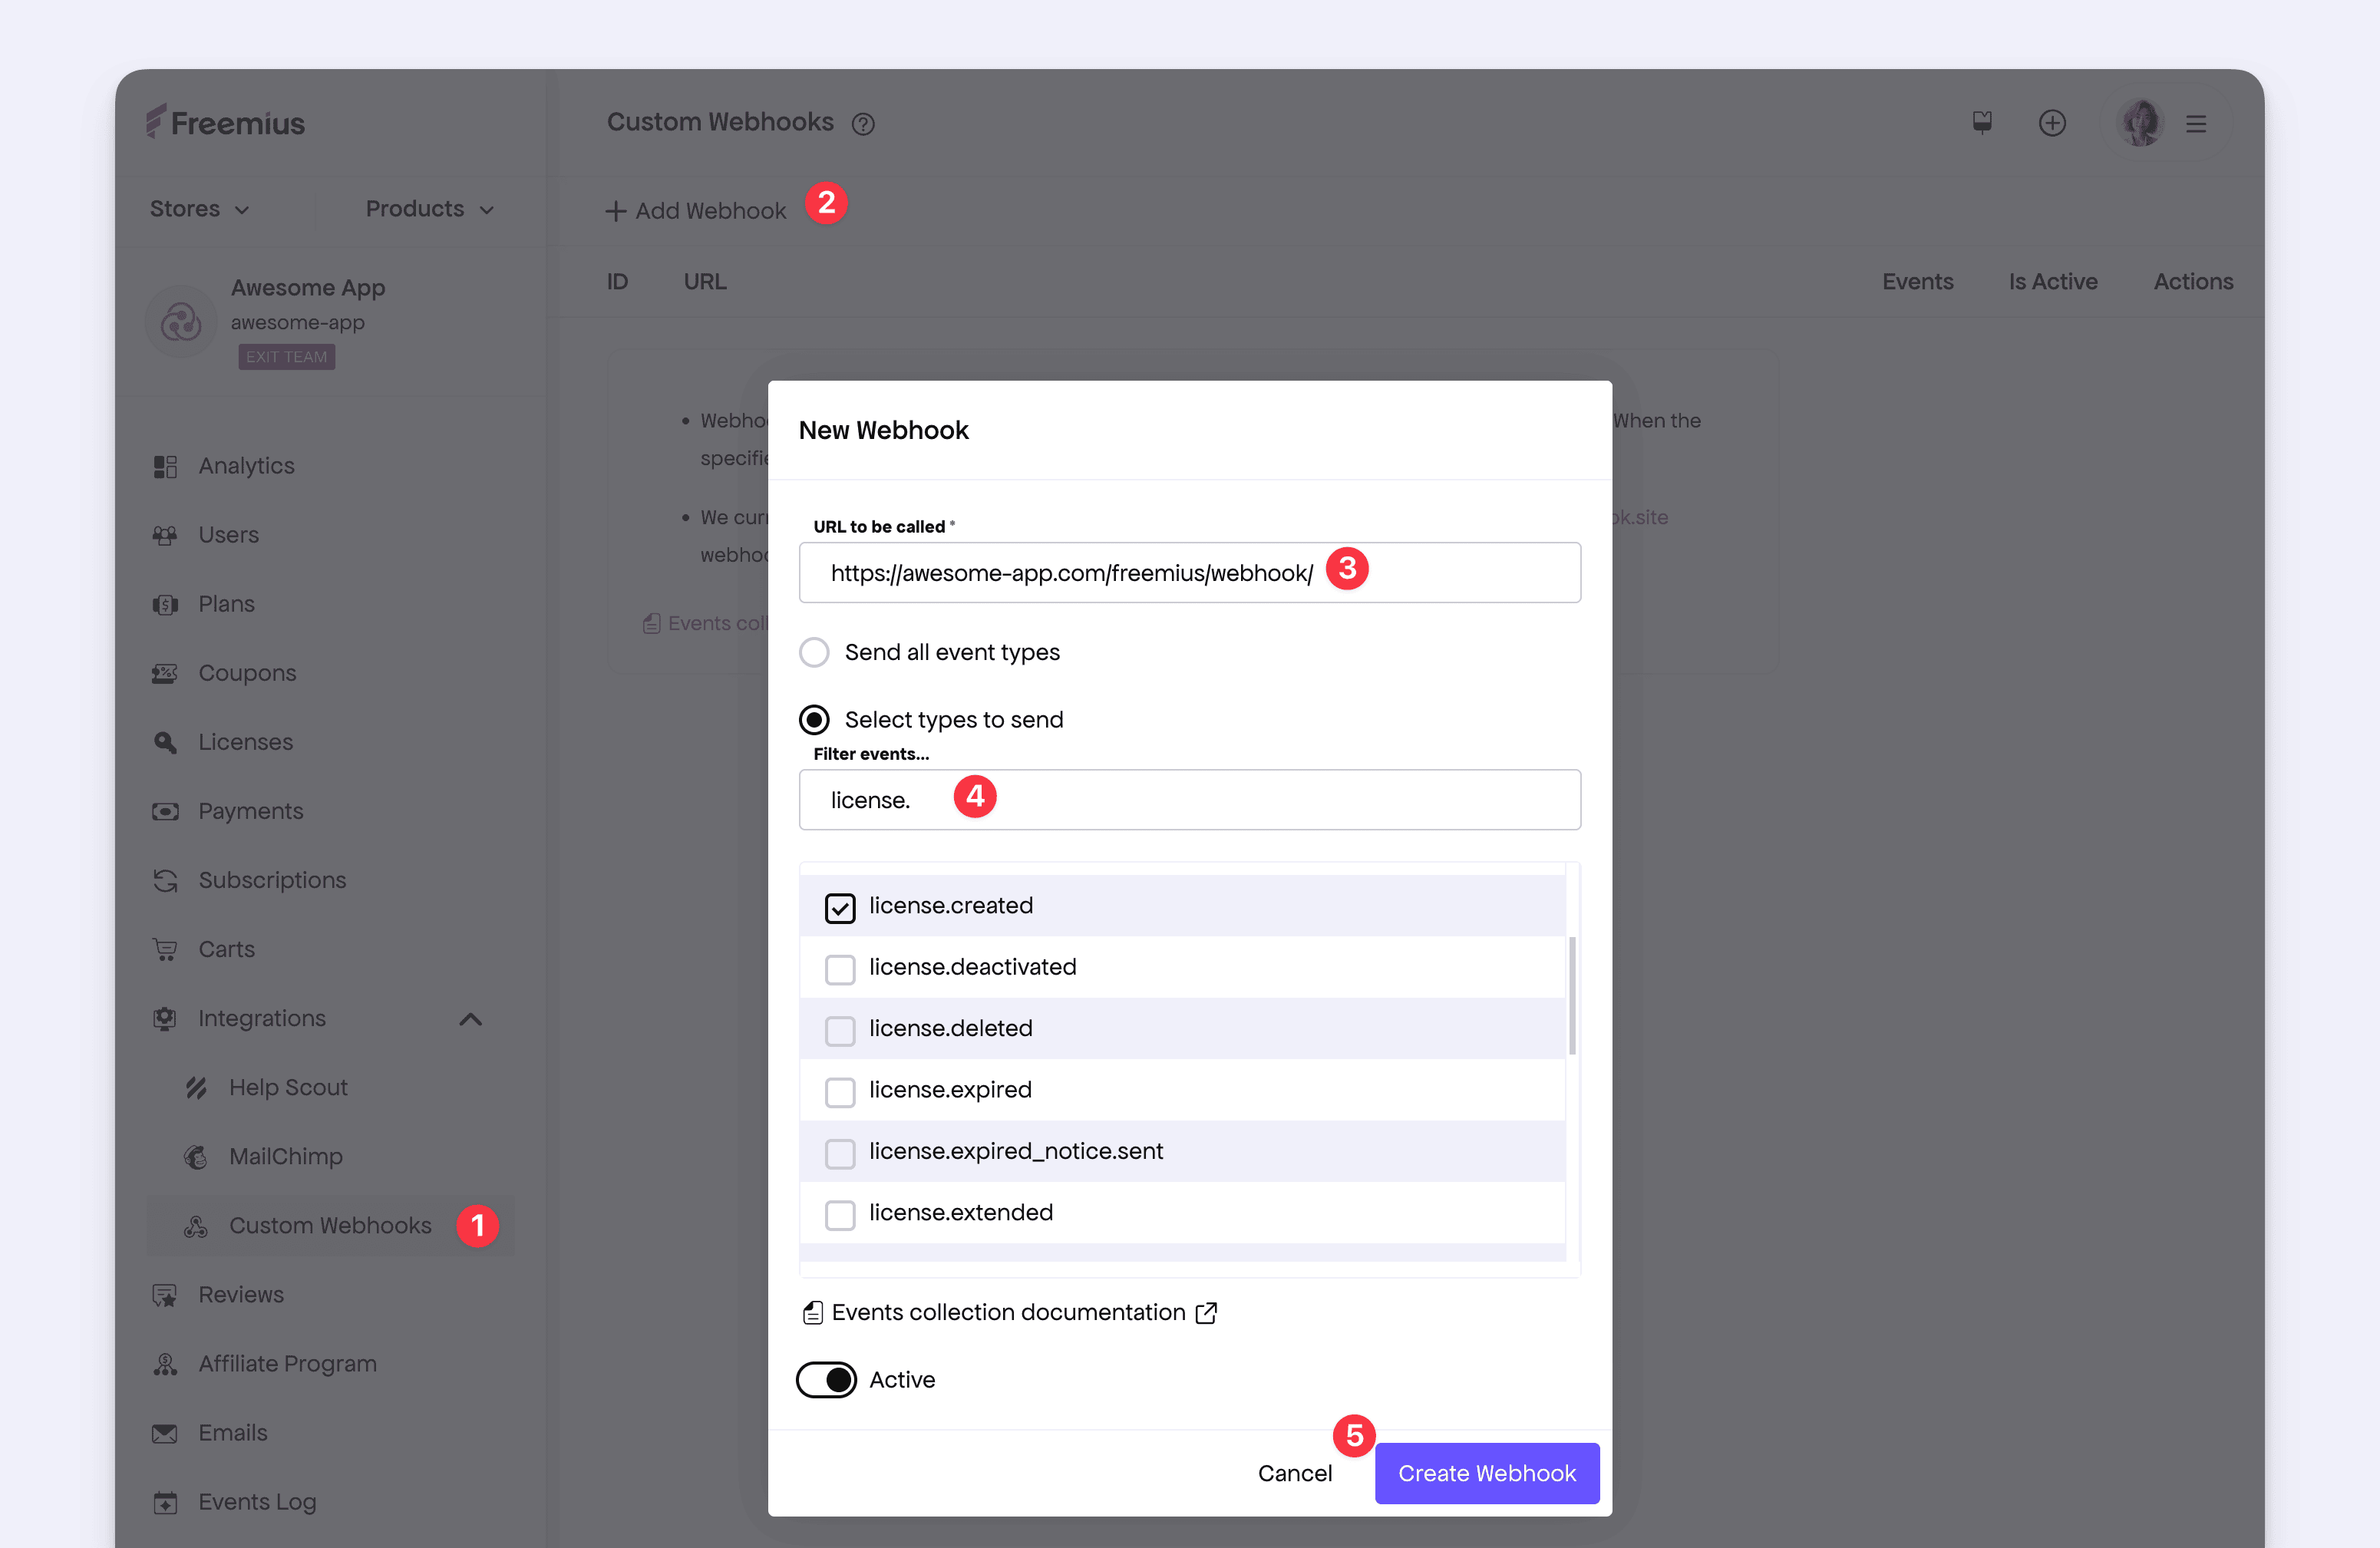The width and height of the screenshot is (2380, 1548).
Task: Open Events Log page
Action: 257,1502
